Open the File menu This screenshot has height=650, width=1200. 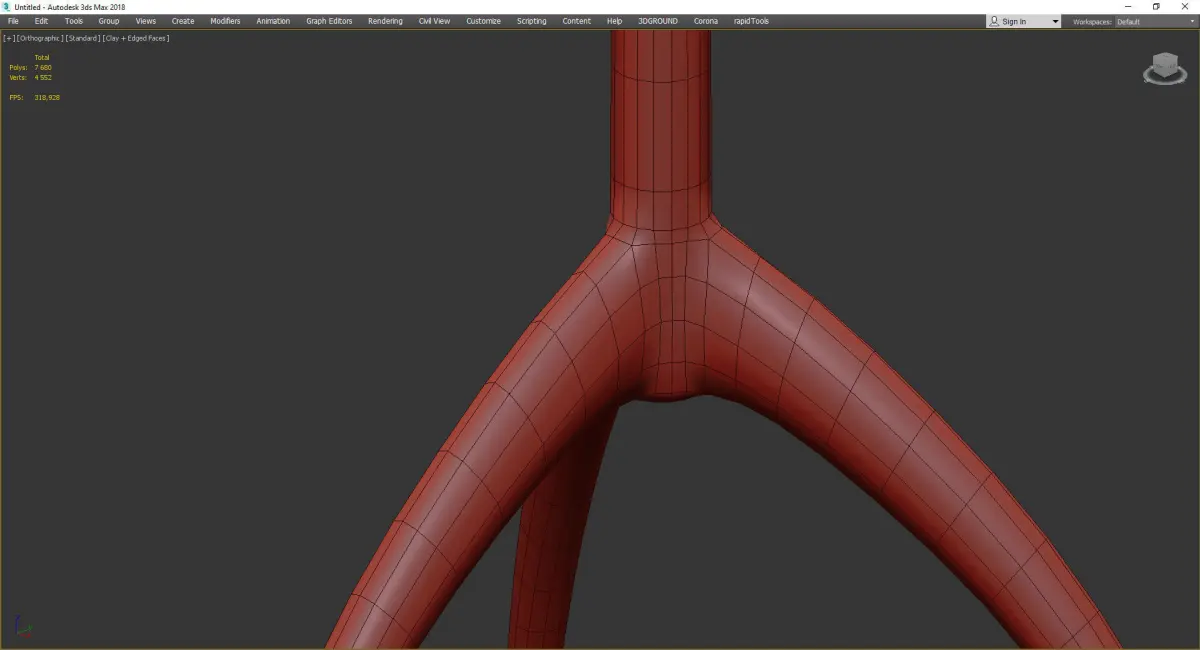pyautogui.click(x=13, y=21)
